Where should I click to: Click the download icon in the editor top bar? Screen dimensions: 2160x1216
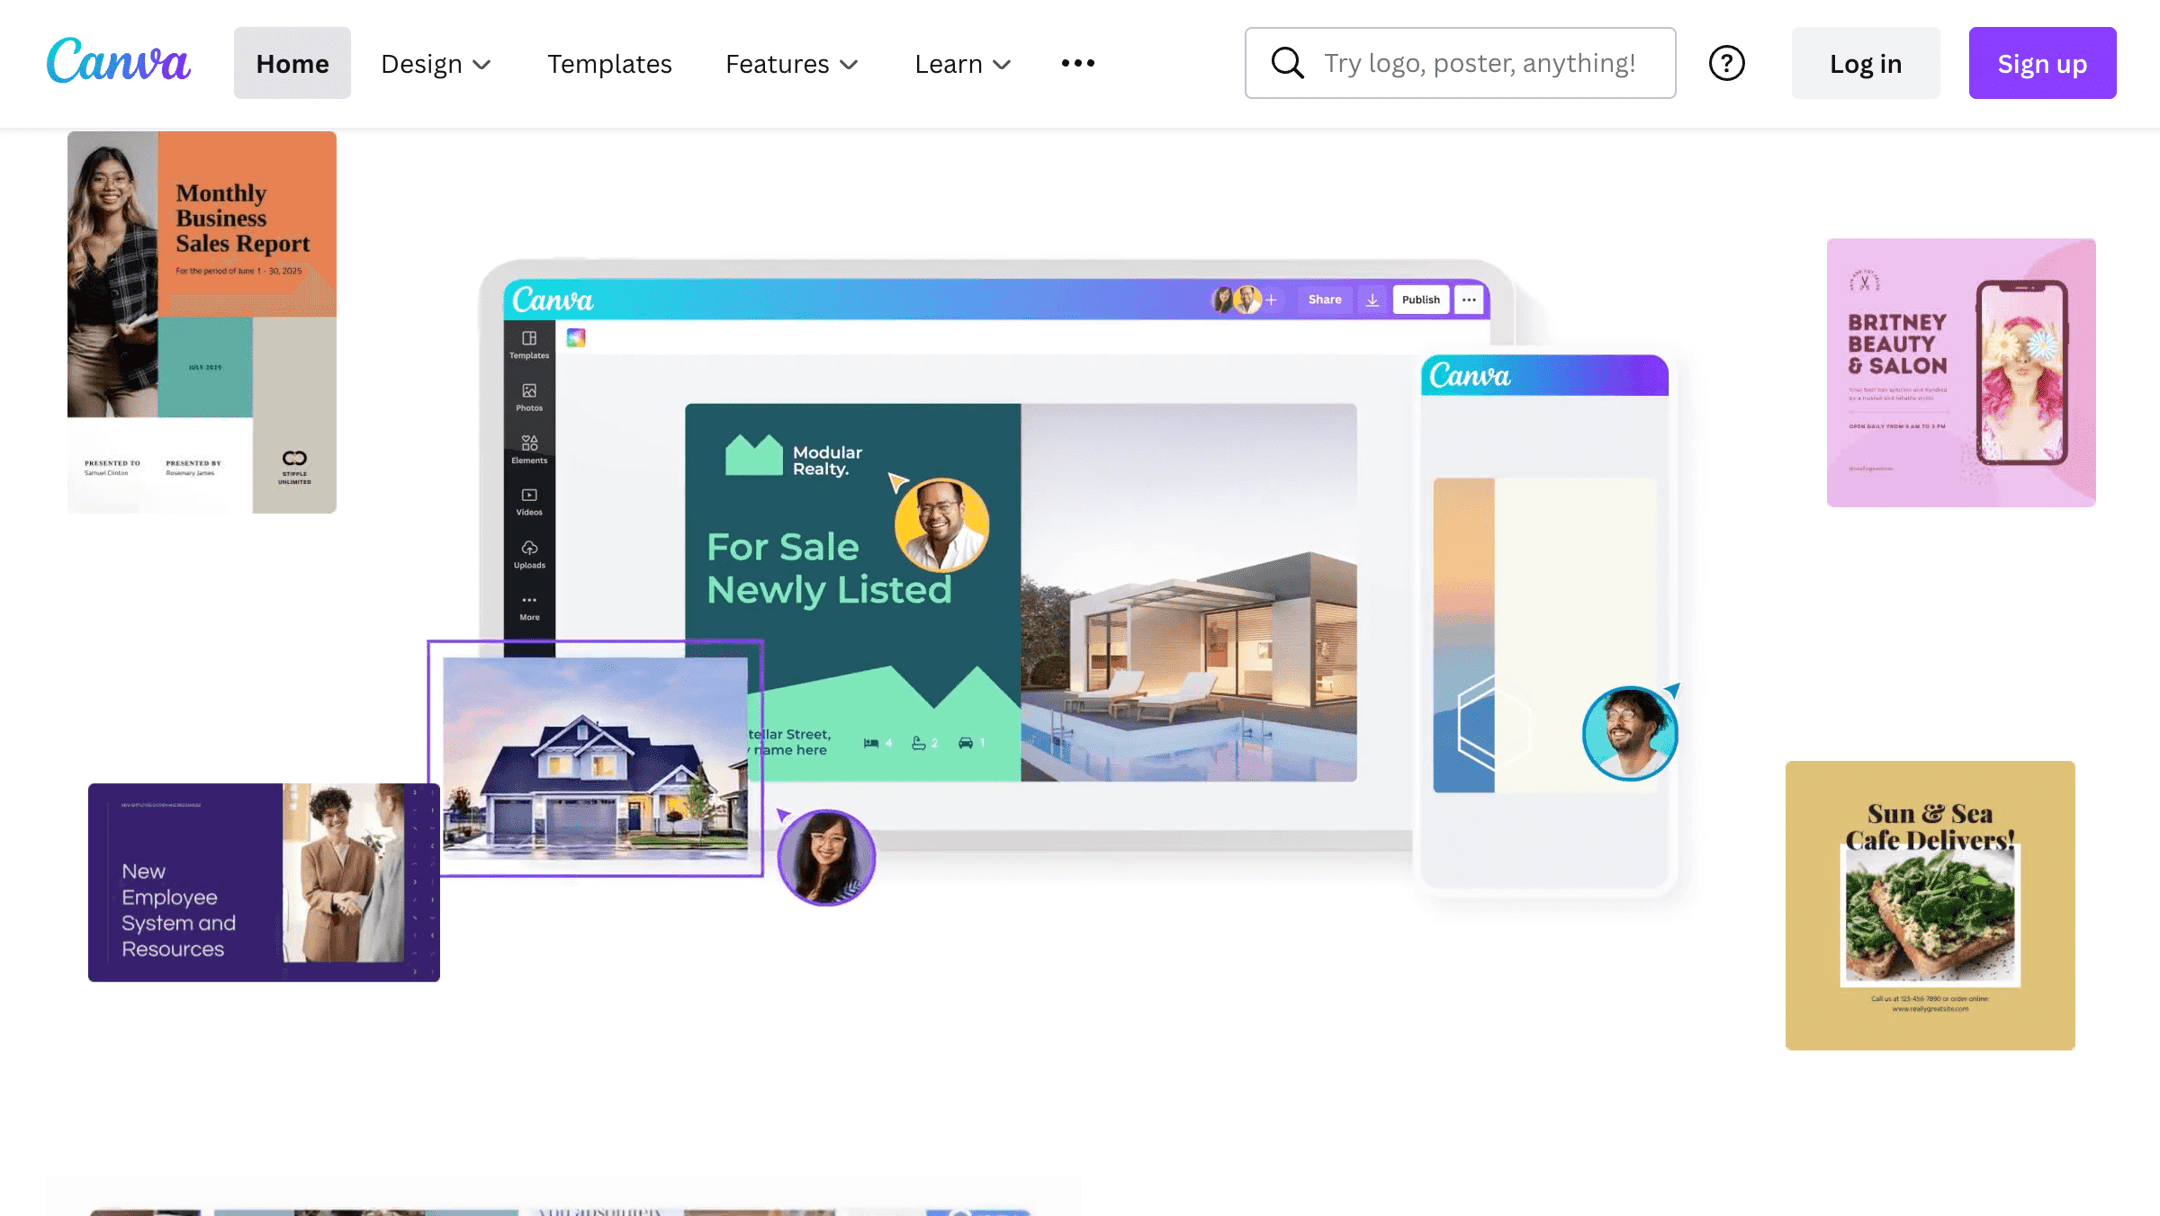click(1372, 299)
